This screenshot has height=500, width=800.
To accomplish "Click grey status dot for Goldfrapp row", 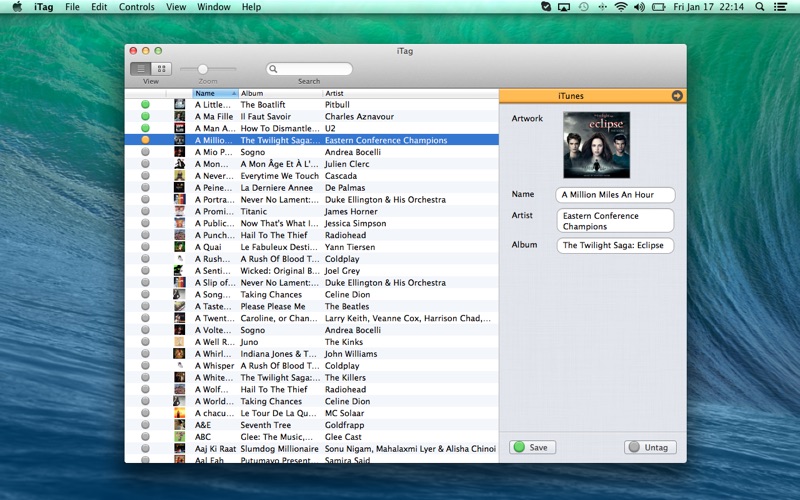I will pyautogui.click(x=145, y=425).
